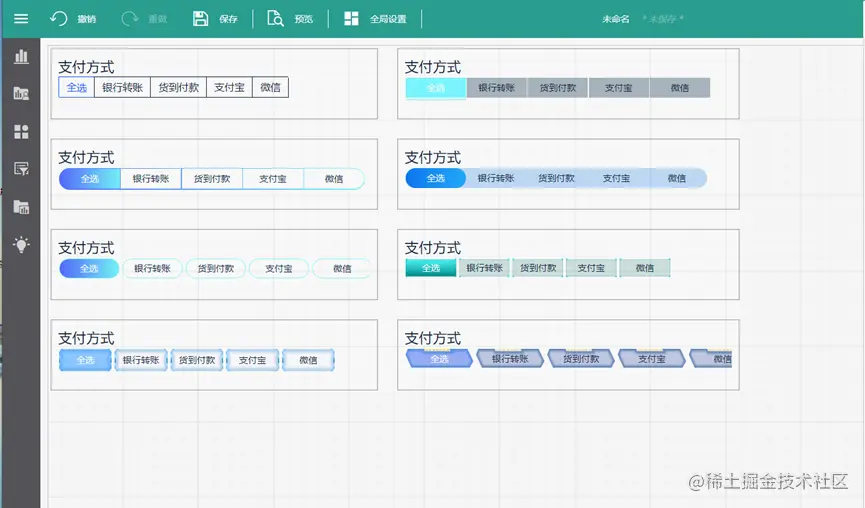865x508 pixels.
Task: Select 微信 in light-blue pill bar
Action: coord(677,178)
